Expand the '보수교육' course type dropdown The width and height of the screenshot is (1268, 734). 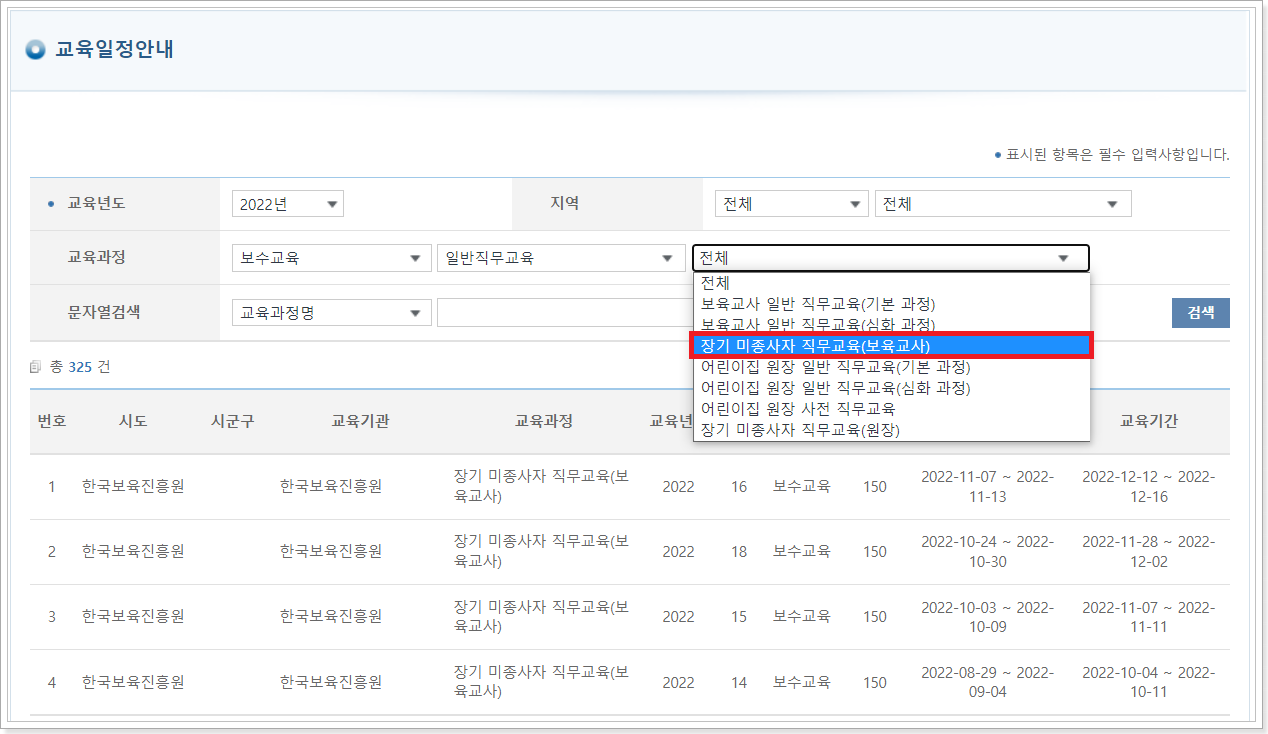point(331,257)
